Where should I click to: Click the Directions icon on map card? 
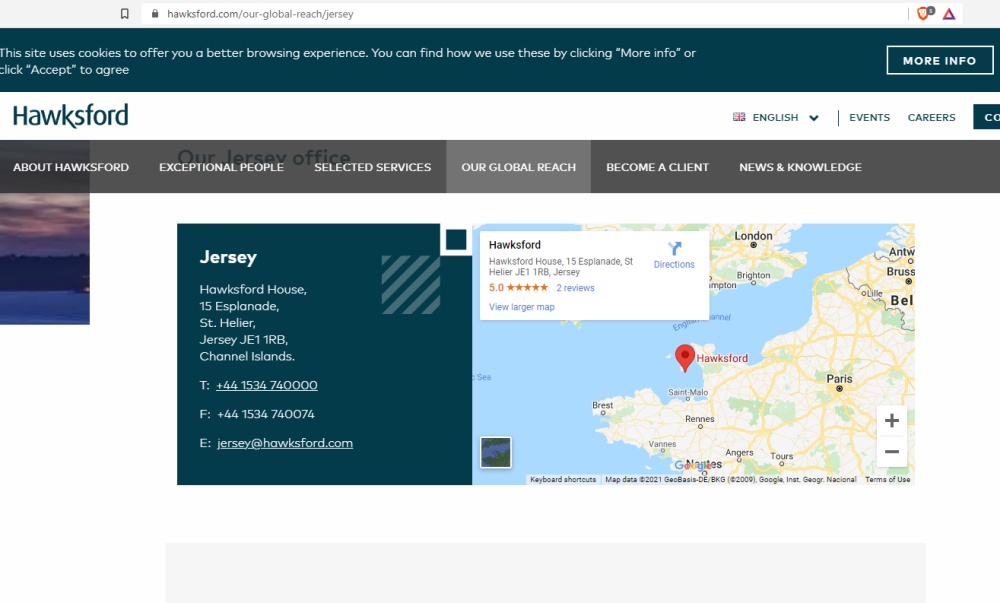674,250
